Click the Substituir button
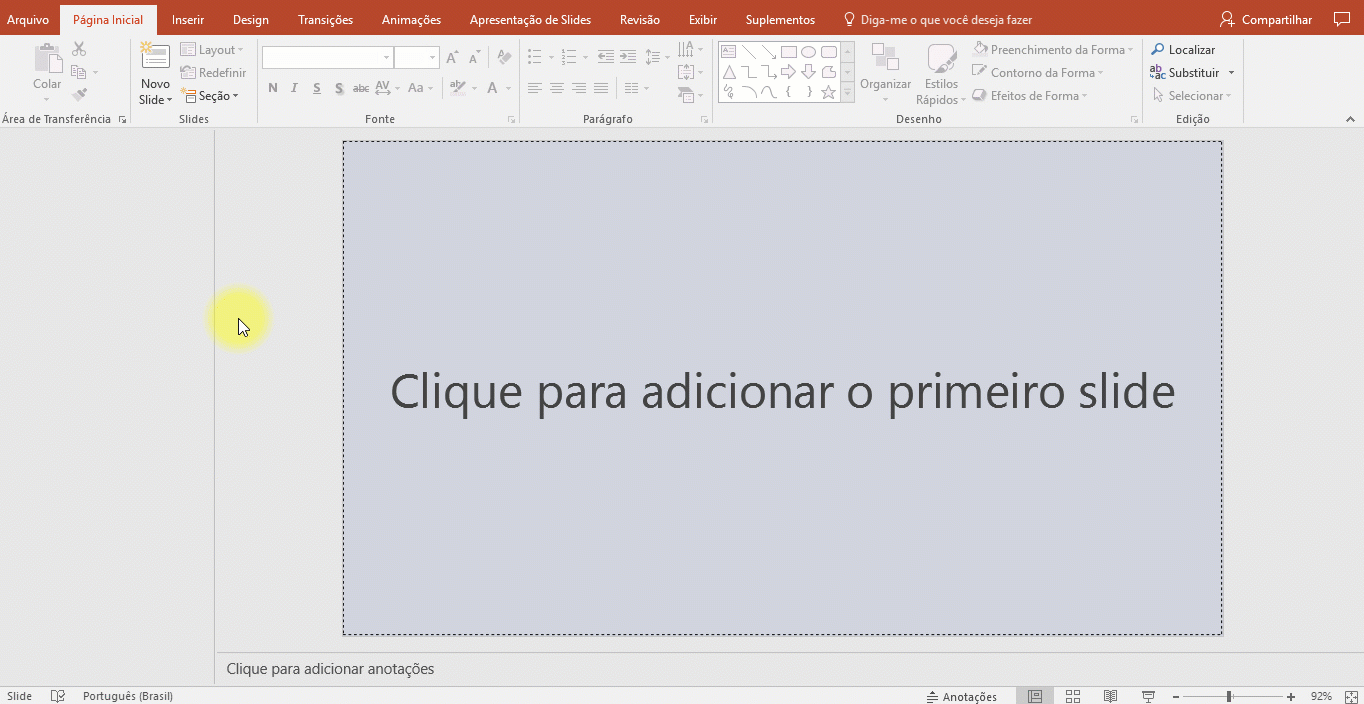Screen dimensions: 1364x704 1186,72
